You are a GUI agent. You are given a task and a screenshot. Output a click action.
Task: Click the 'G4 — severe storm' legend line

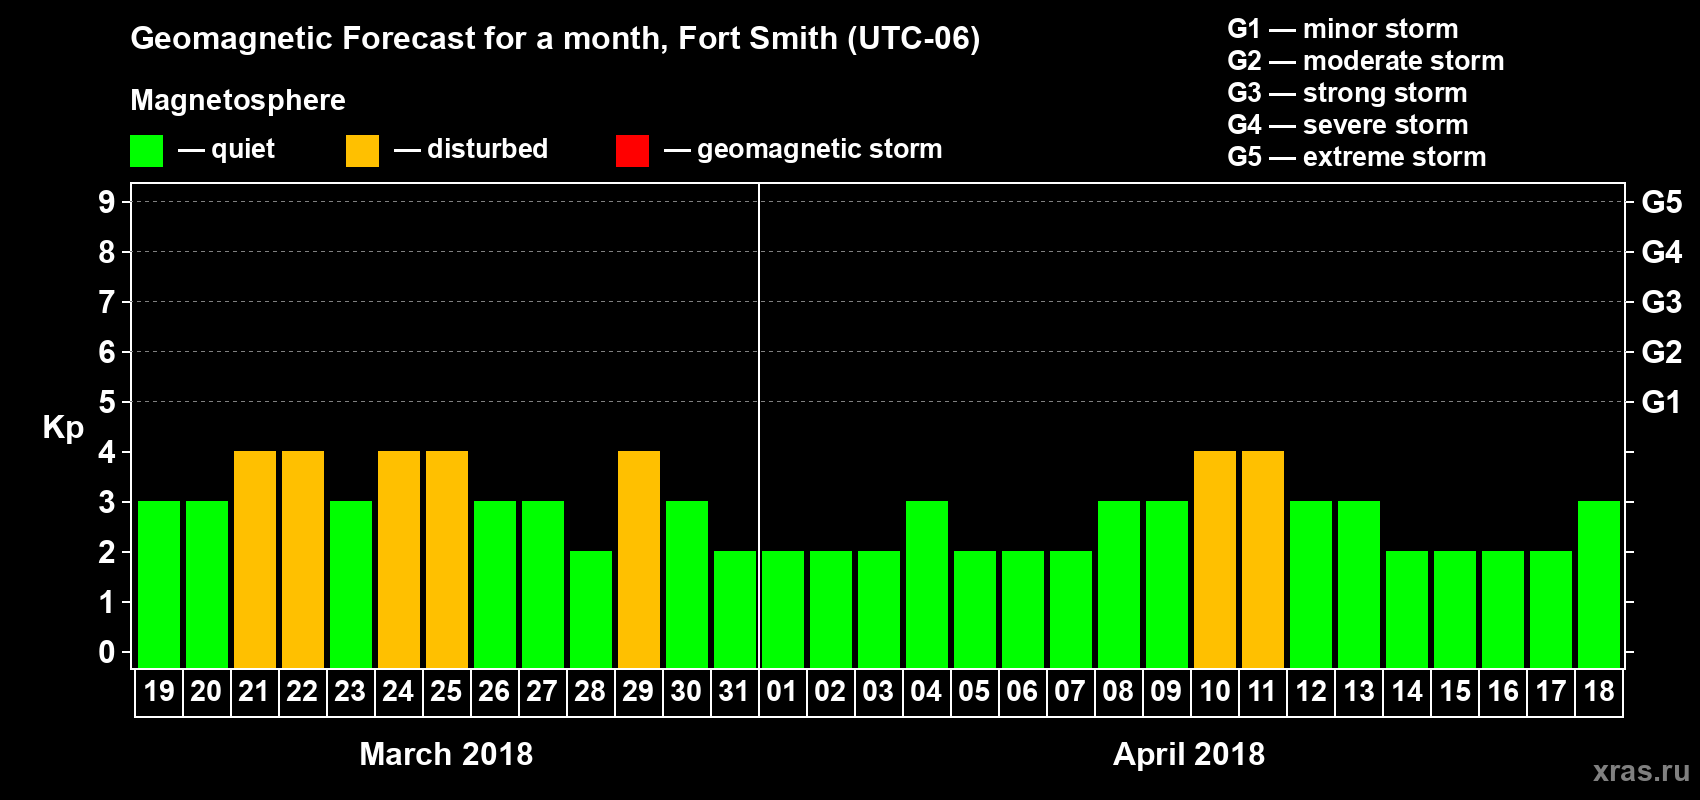pyautogui.click(x=1348, y=125)
